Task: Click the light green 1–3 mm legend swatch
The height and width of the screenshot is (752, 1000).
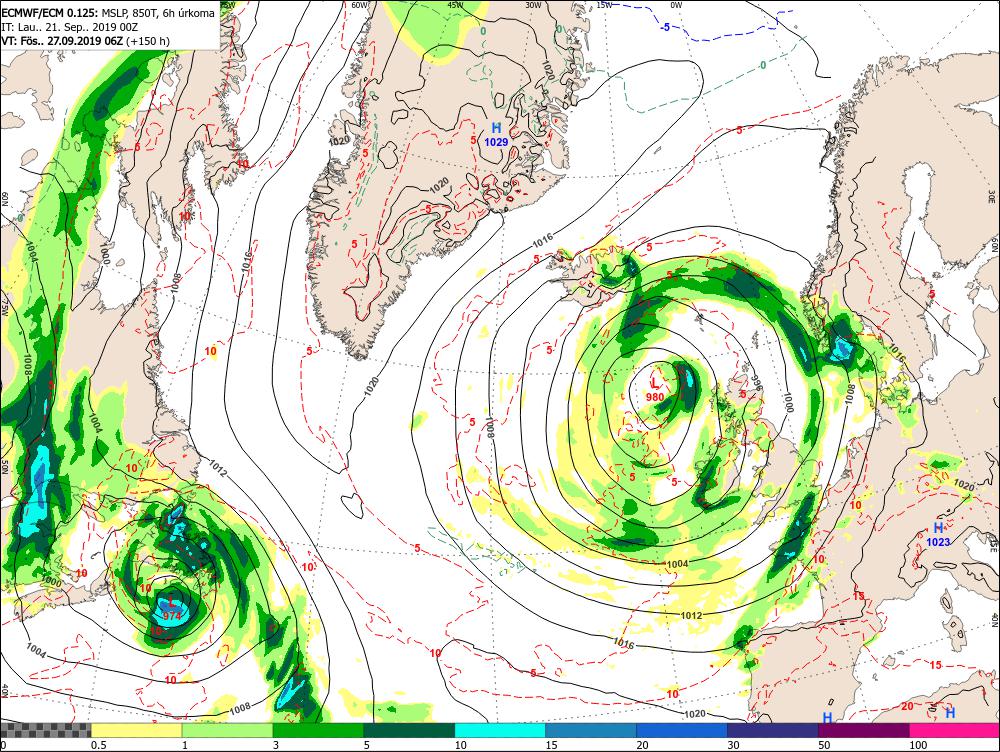Action: [x=228, y=730]
